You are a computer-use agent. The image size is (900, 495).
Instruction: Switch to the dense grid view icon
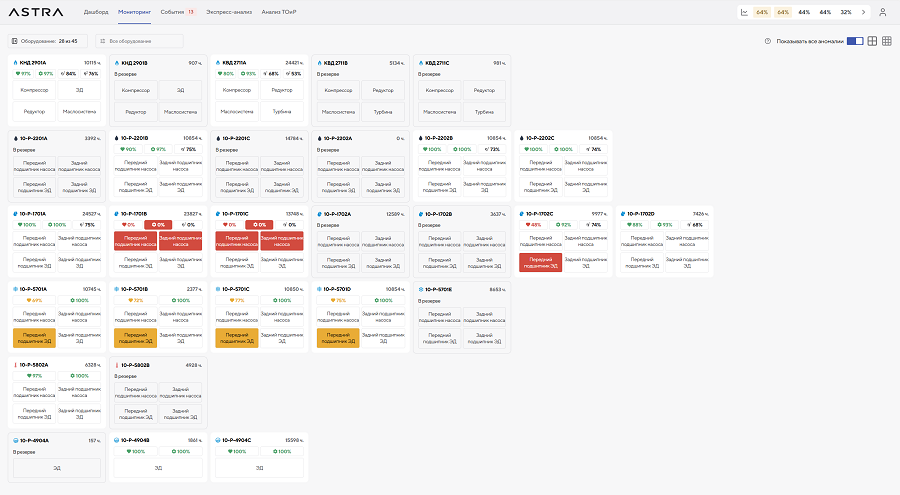[886, 41]
